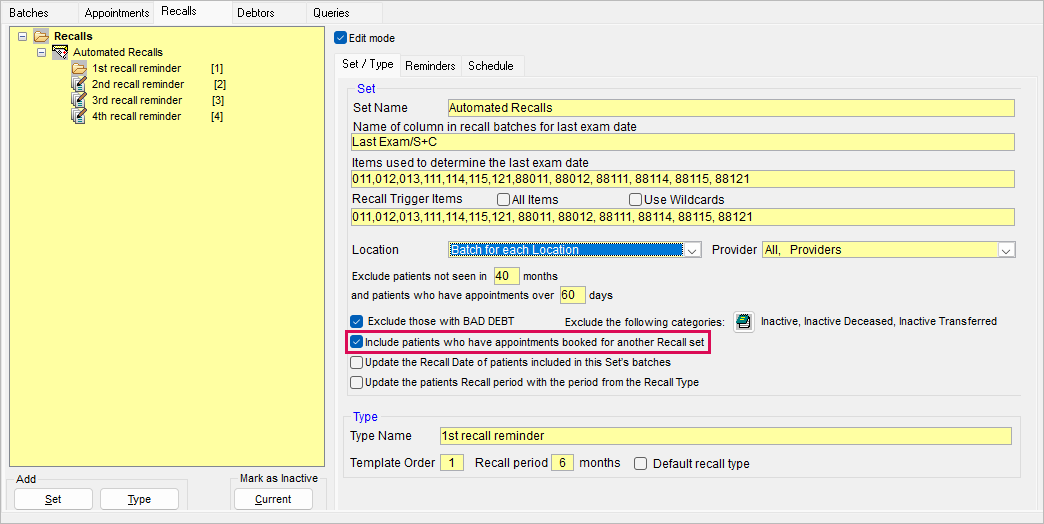Check the Default recall type option

(x=641, y=464)
